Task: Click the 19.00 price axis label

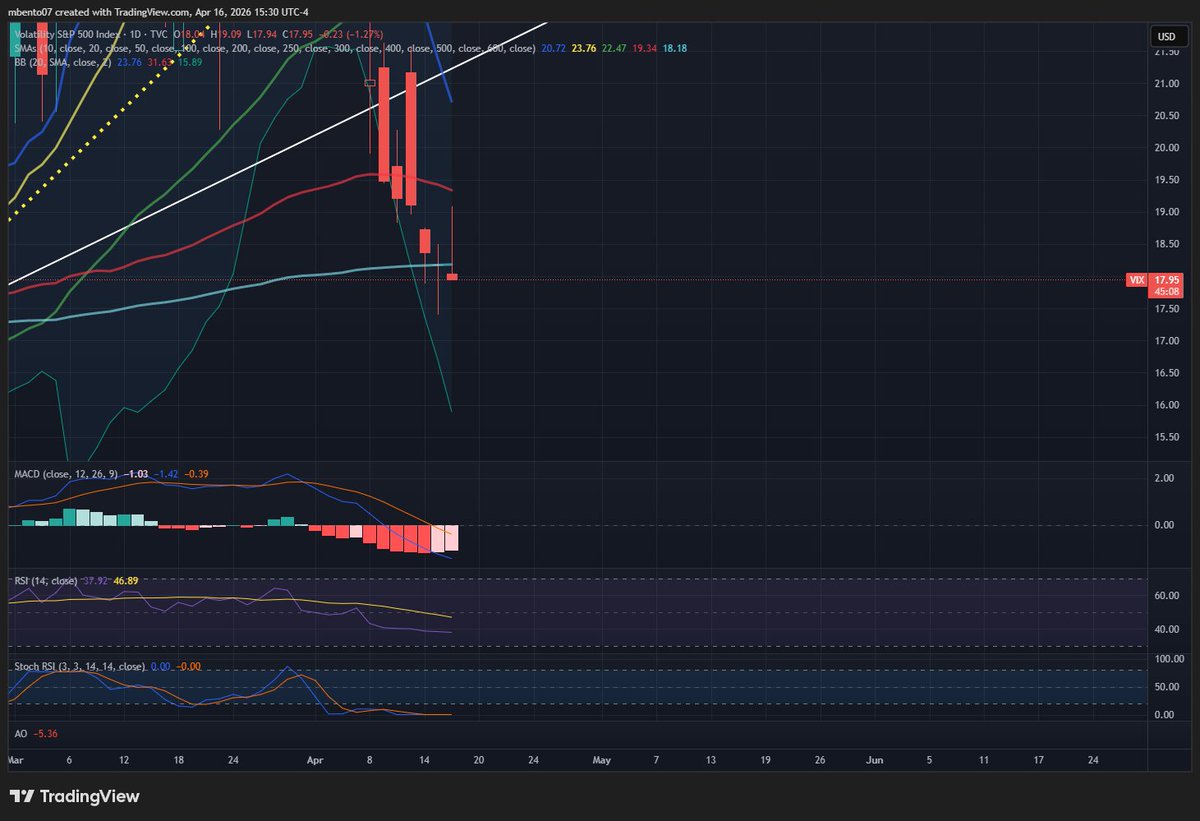Action: click(x=1167, y=212)
